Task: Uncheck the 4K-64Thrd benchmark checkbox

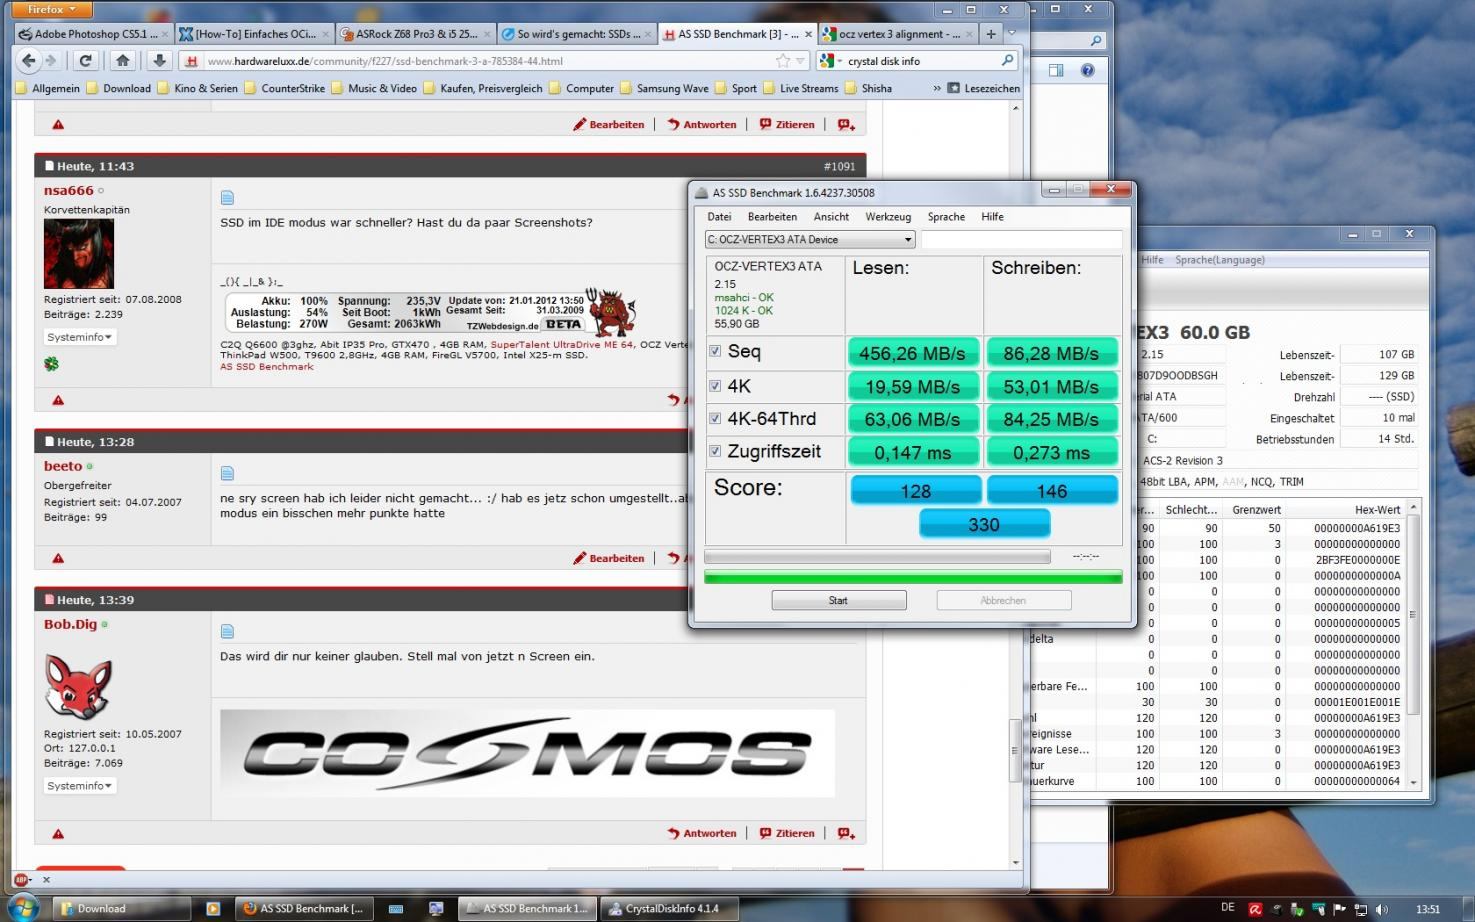Action: click(x=715, y=419)
